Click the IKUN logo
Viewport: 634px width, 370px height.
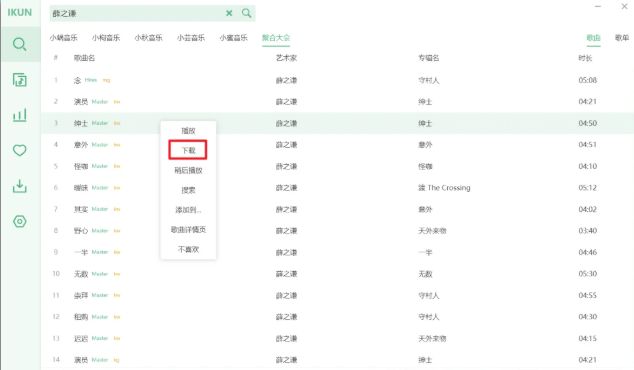(19, 13)
